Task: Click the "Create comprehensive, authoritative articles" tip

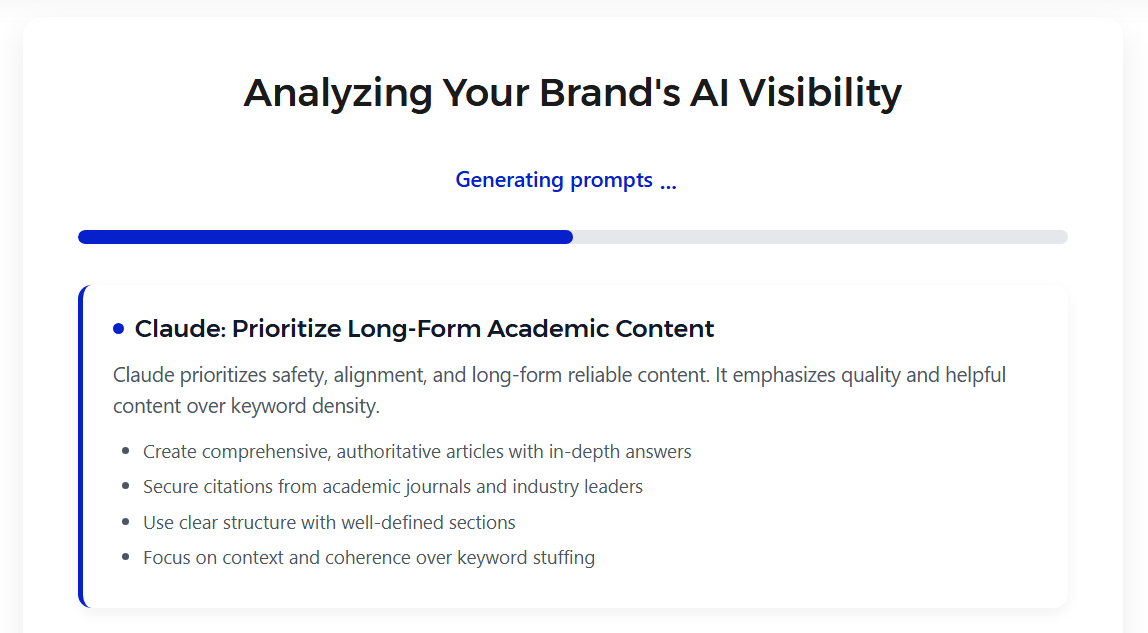Action: point(417,451)
